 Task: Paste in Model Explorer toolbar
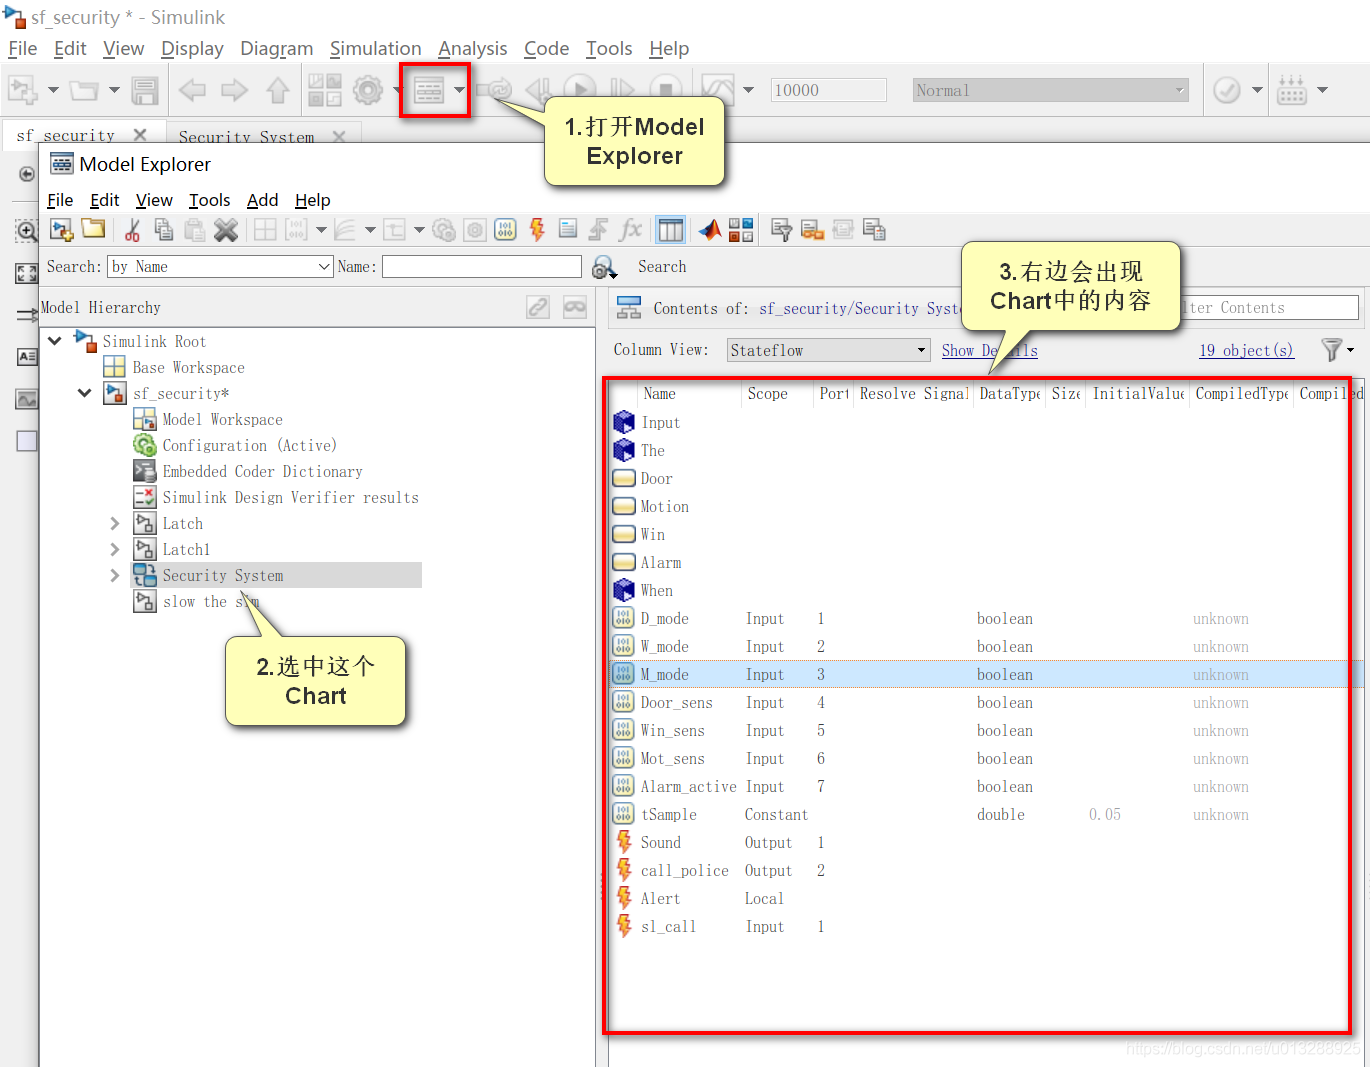(x=195, y=230)
